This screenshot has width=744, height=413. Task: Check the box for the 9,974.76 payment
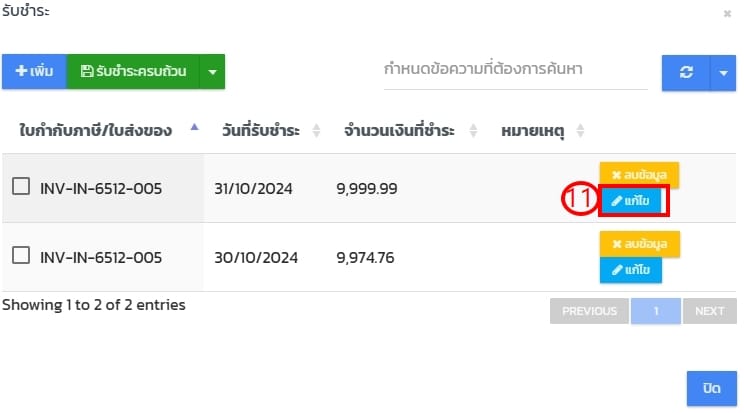click(x=21, y=256)
